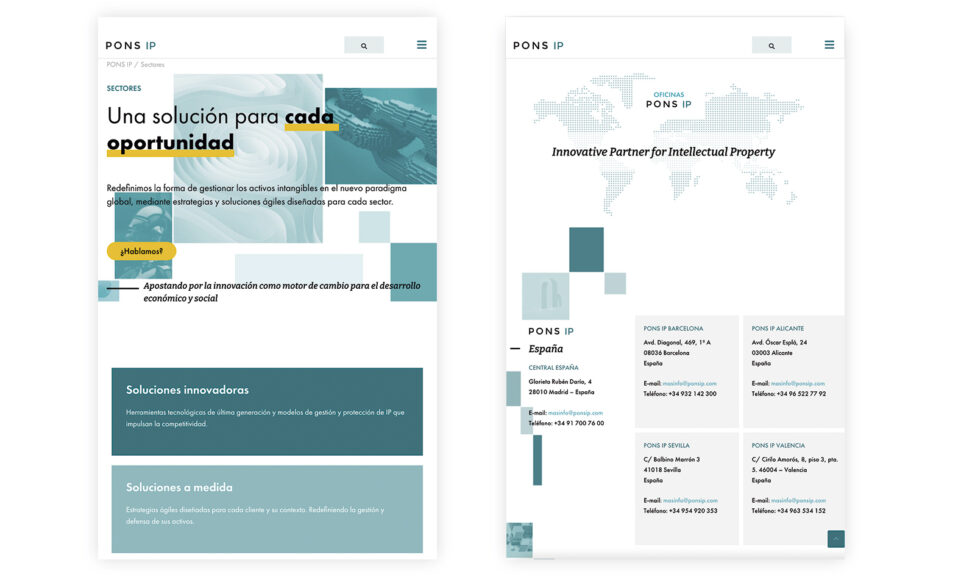Image resolution: width=975 pixels, height=585 pixels.
Task: Open the Soluciones innovadoras card
Action: click(x=267, y=411)
